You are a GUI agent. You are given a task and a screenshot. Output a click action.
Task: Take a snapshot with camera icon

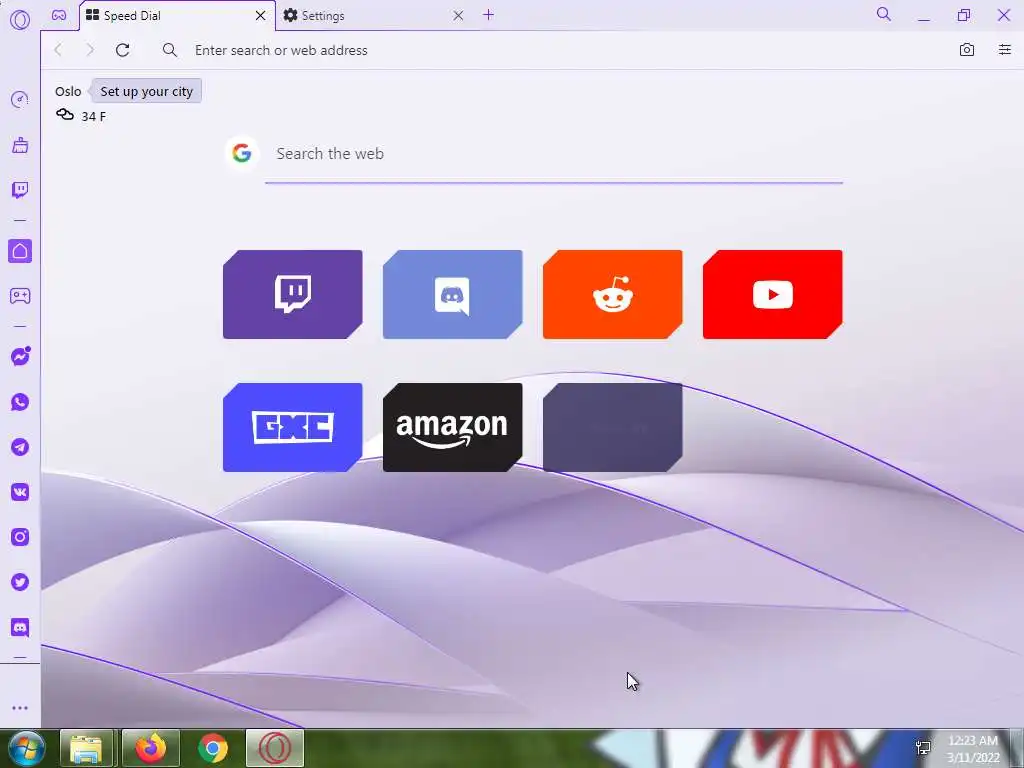[x=967, y=50]
